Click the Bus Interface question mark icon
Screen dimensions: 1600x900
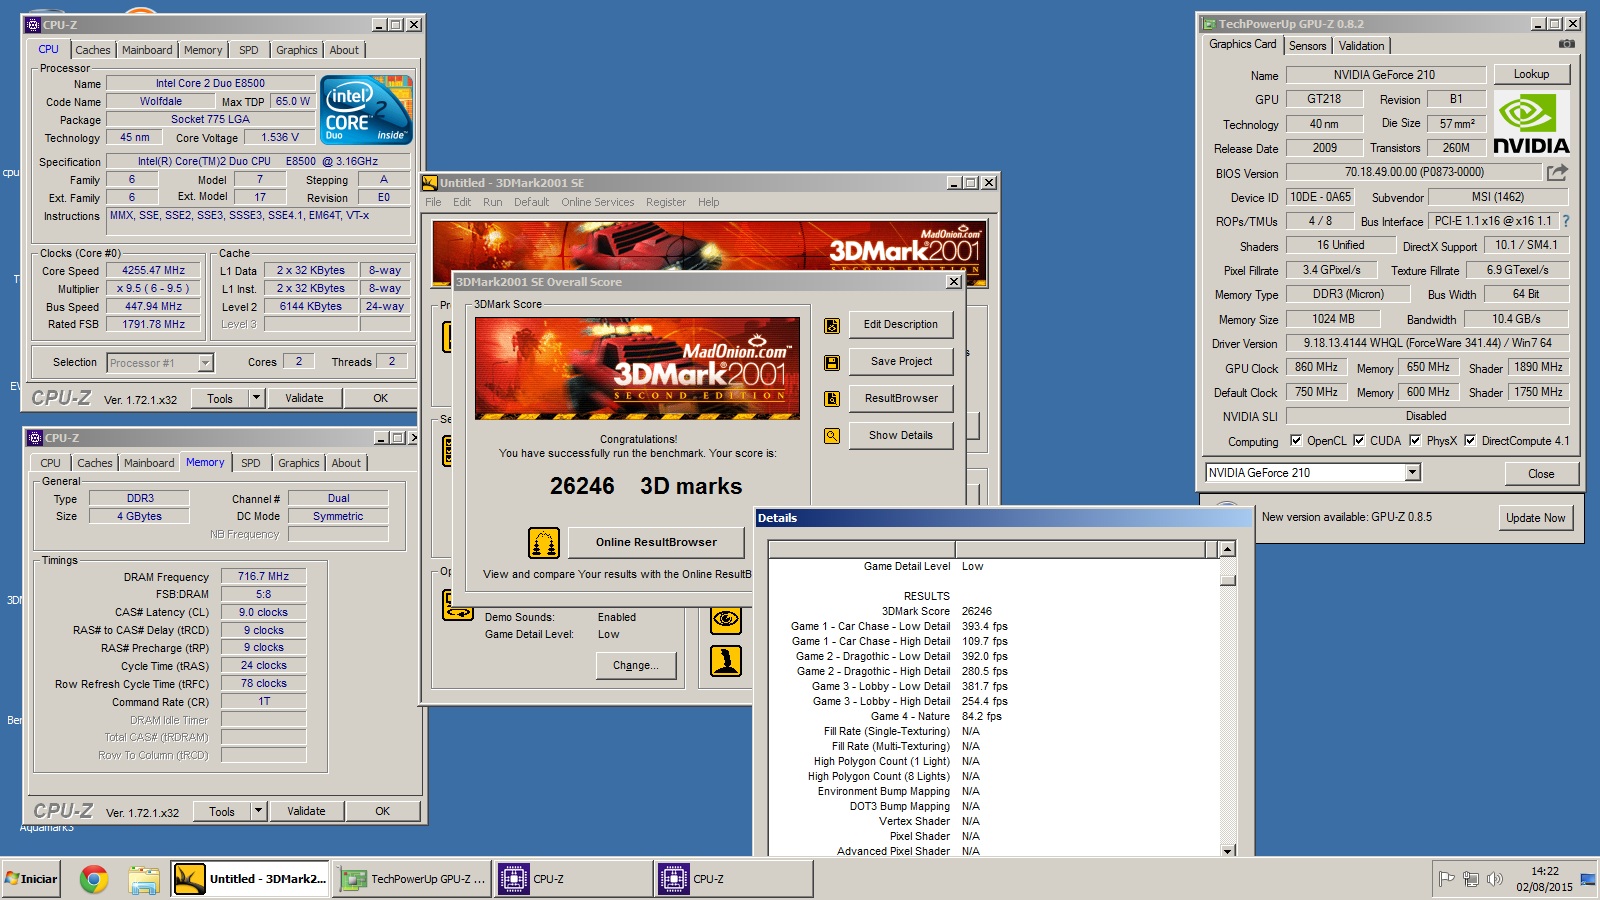(1566, 221)
